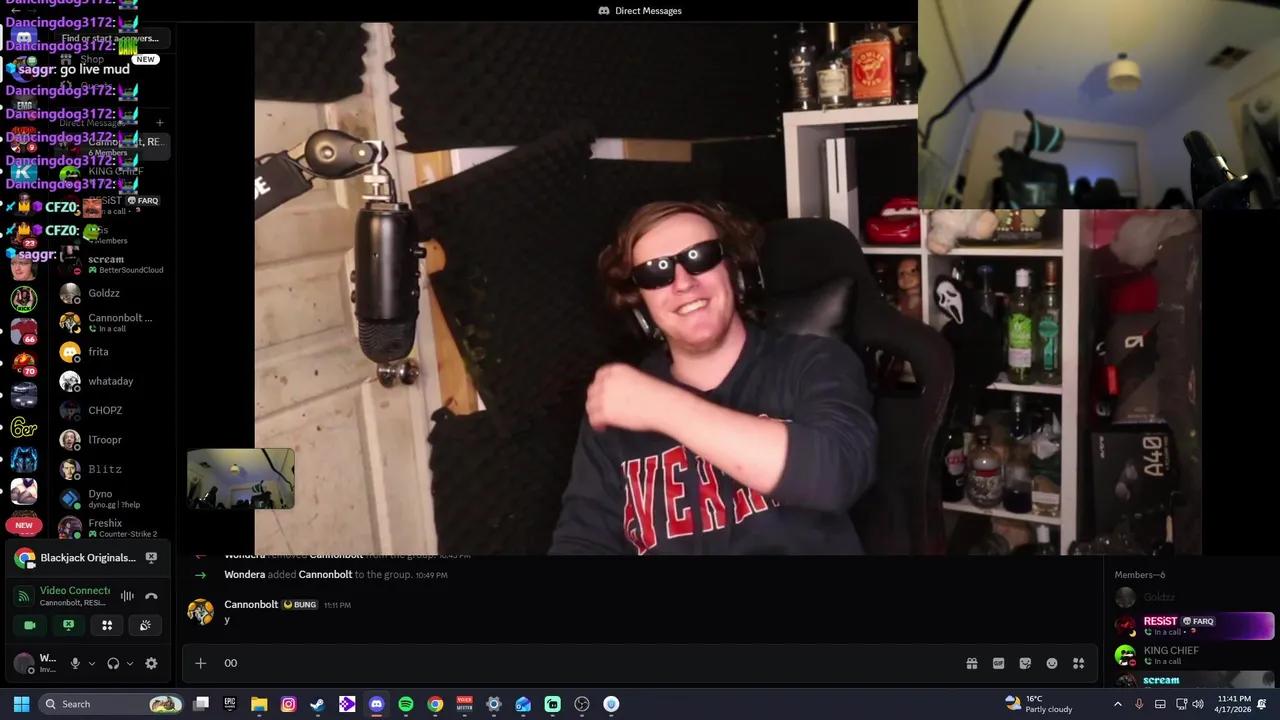Turn on your camera in the voice panel
This screenshot has height=720, width=1280.
pos(30,625)
